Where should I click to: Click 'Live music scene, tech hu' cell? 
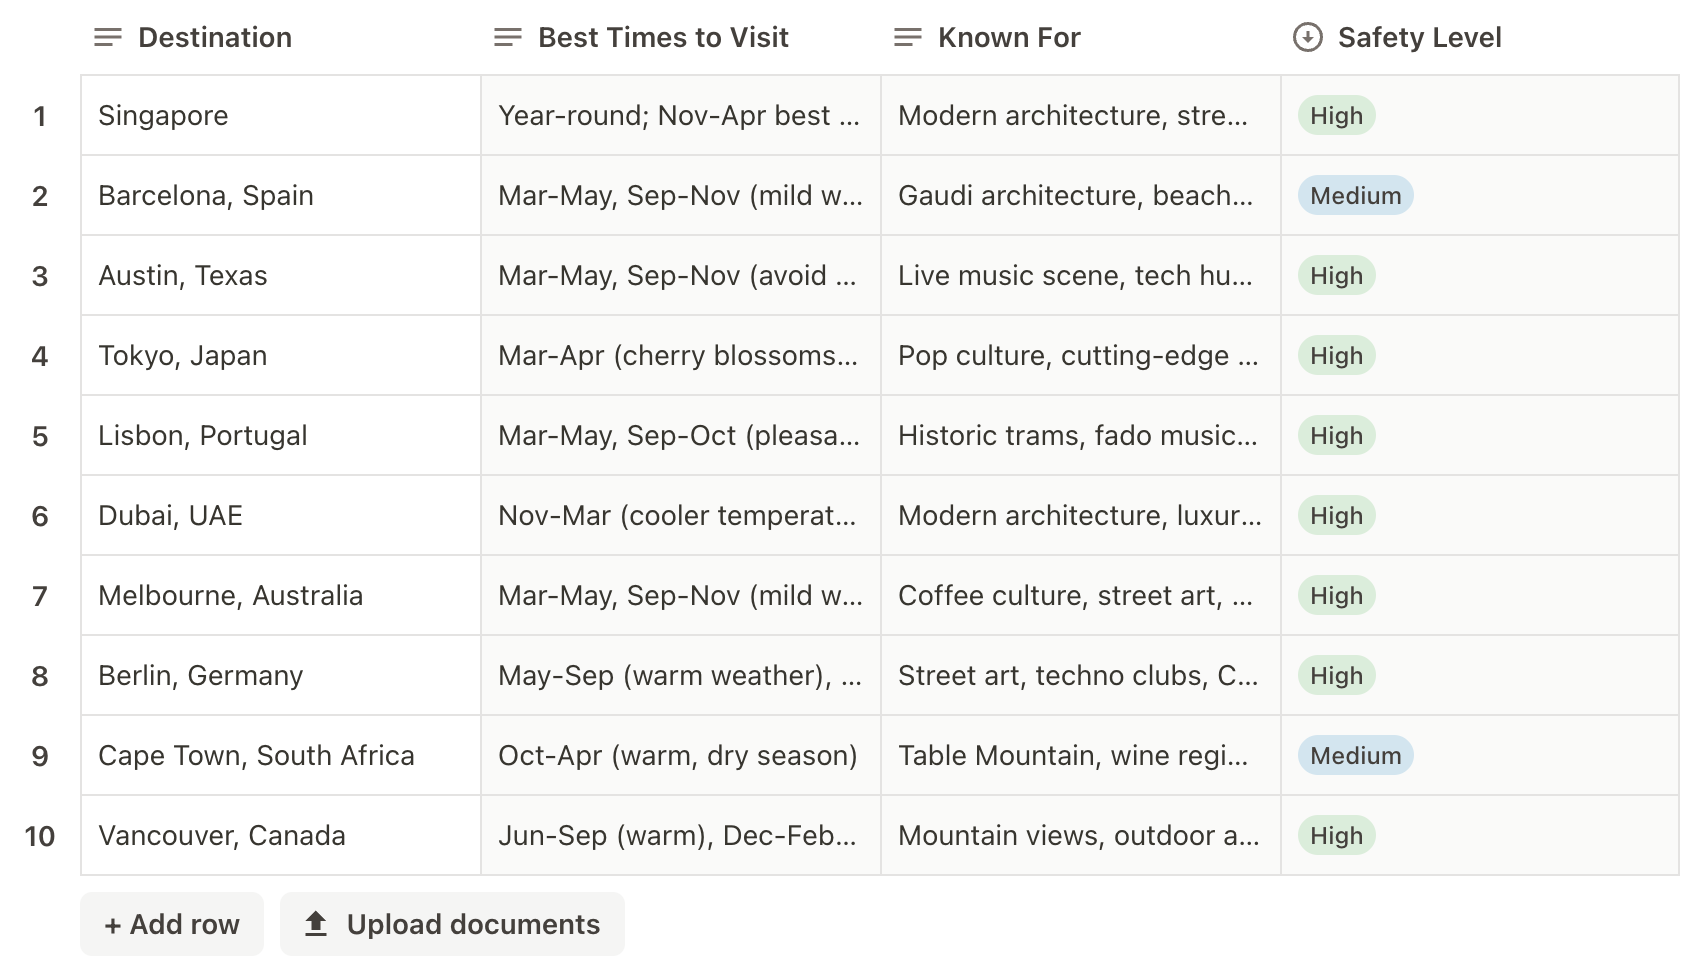point(1081,276)
